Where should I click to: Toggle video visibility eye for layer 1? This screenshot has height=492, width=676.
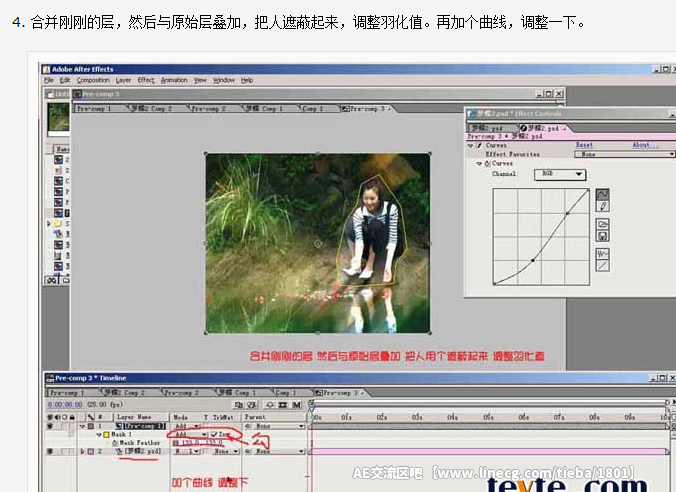point(50,426)
